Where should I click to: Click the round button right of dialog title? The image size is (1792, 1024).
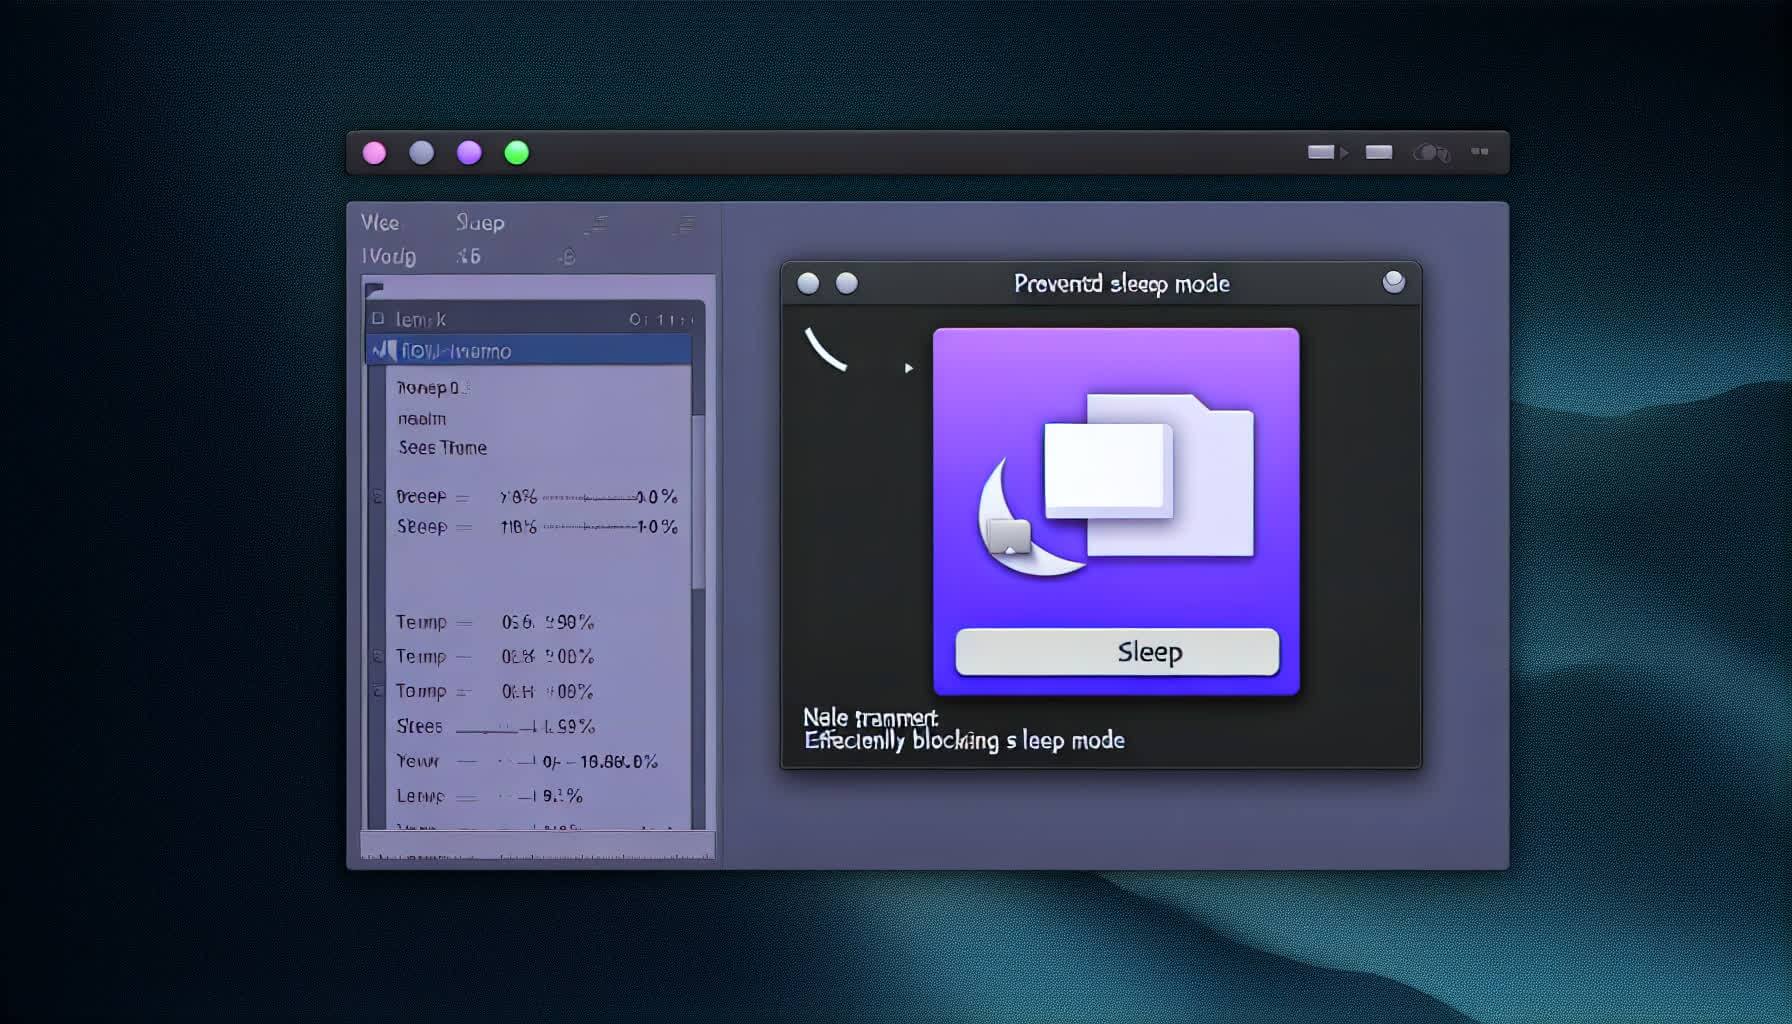pyautogui.click(x=1393, y=283)
